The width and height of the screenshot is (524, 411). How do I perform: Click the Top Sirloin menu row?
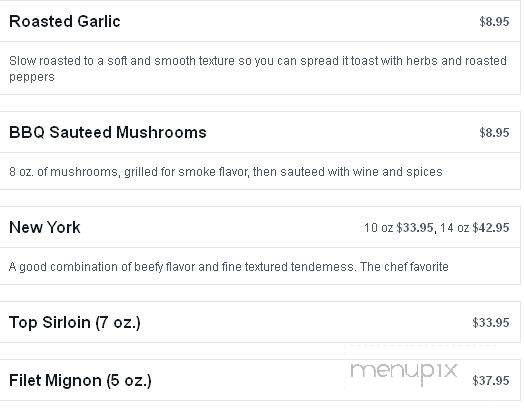click(260, 322)
